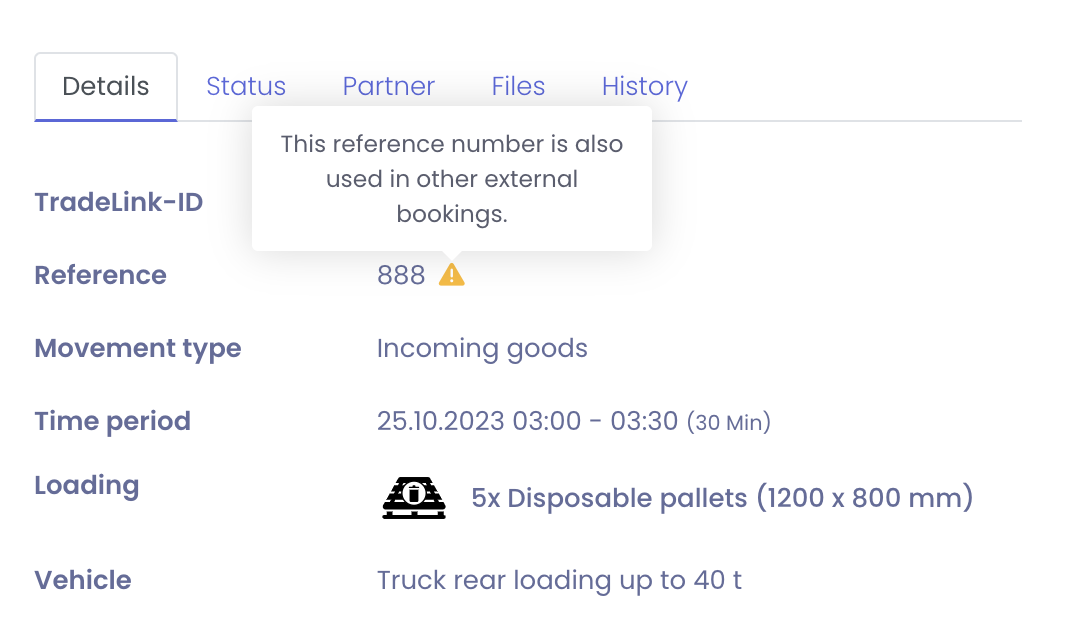Image resolution: width=1070 pixels, height=632 pixels.
Task: Select the Movement type label
Action: coord(138,349)
